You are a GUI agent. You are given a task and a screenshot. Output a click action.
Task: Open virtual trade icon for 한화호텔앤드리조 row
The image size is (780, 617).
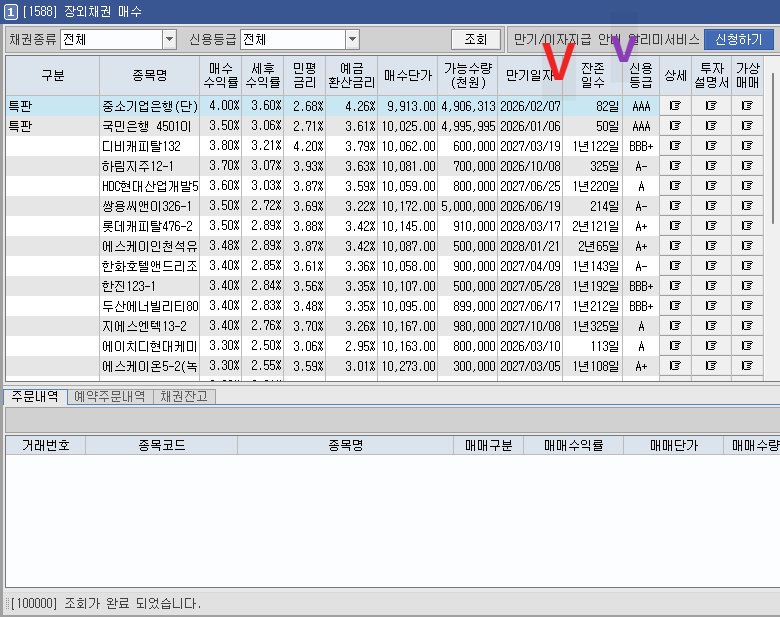747,266
